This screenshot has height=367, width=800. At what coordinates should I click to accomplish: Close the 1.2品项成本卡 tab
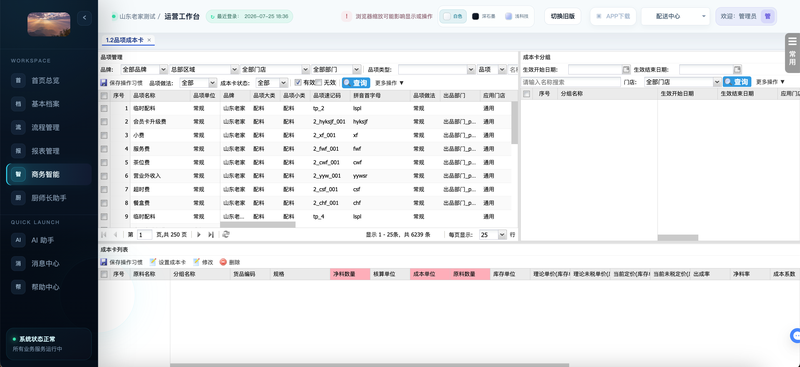point(149,40)
